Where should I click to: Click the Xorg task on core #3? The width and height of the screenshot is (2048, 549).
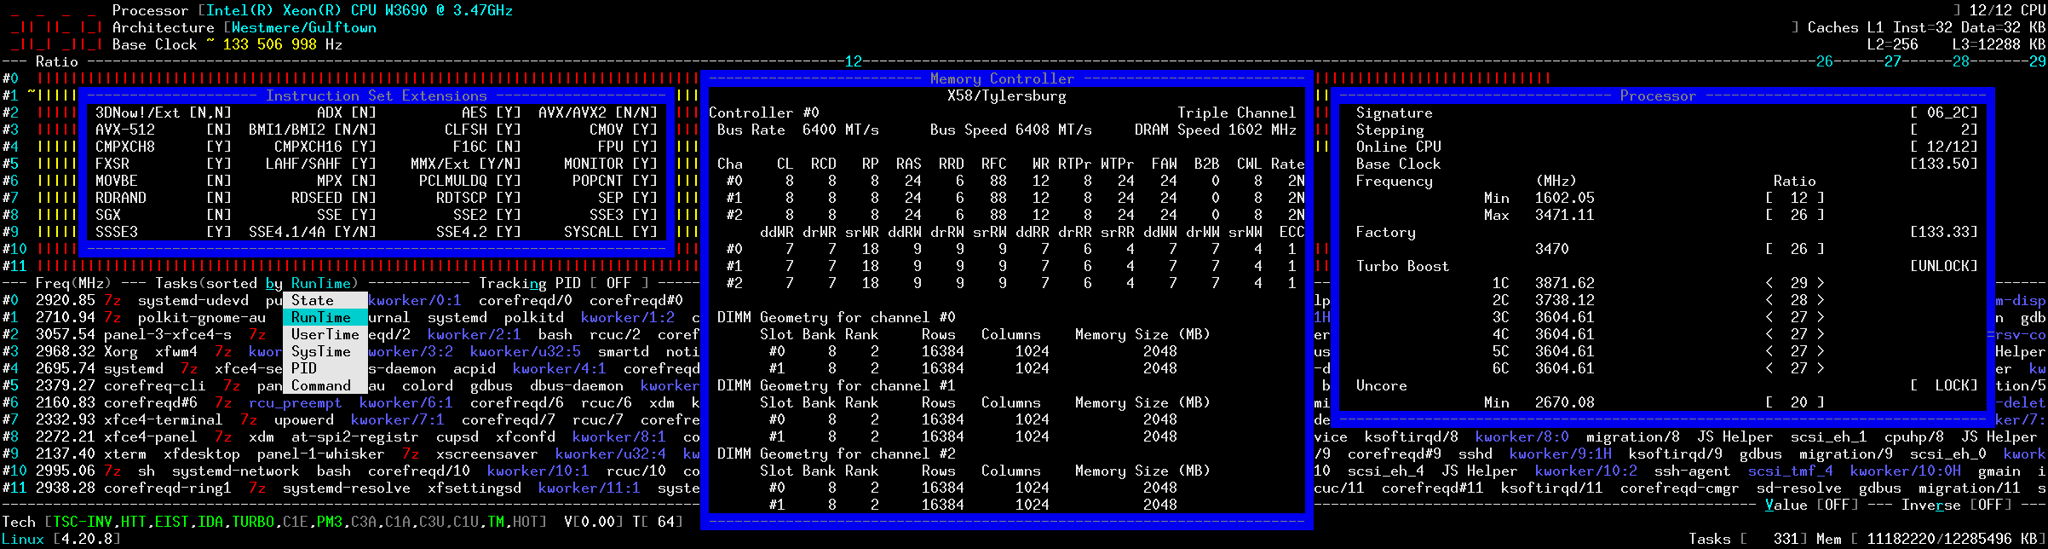[120, 351]
